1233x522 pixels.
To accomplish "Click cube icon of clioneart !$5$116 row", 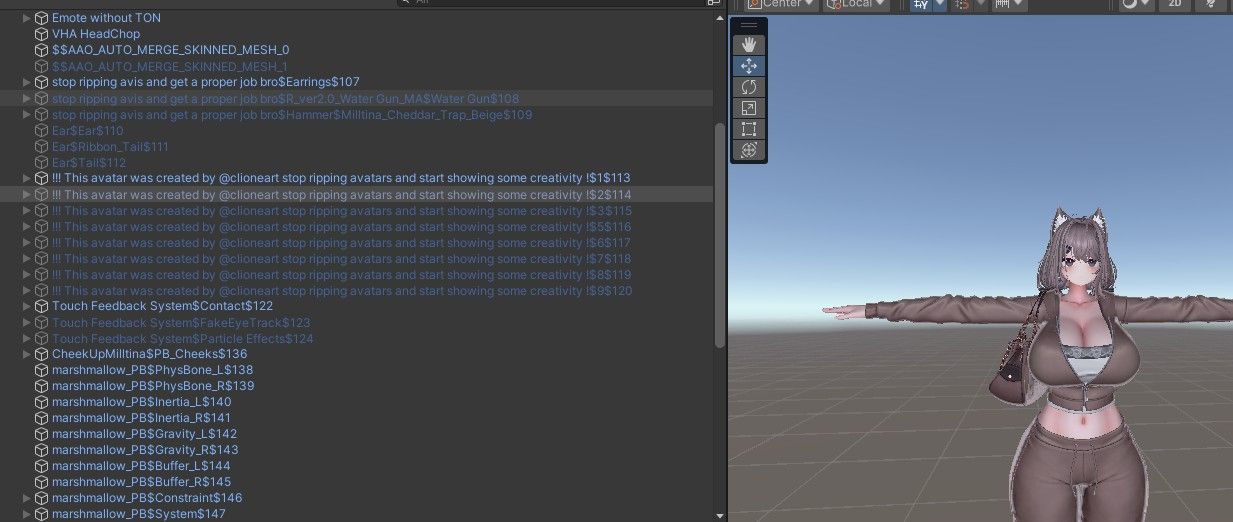I will pyautogui.click(x=42, y=227).
